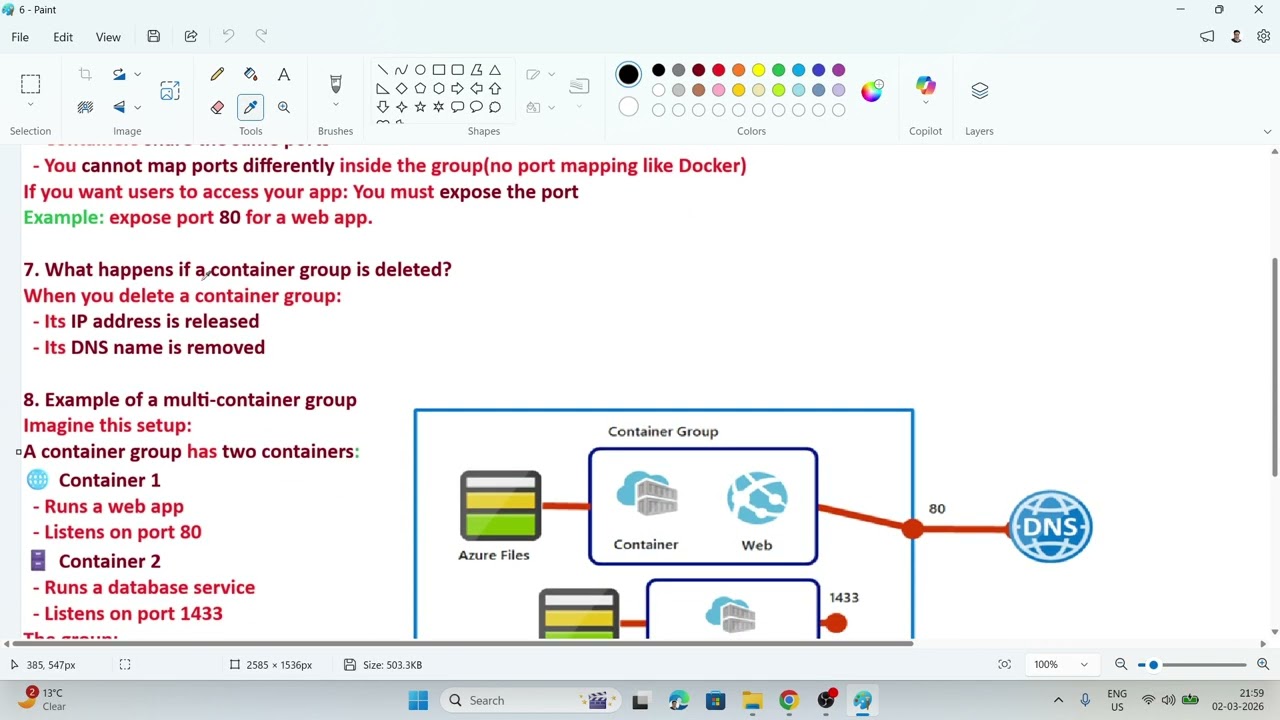Select the Eraser tool
Screen dimensions: 1280x720
tap(217, 107)
